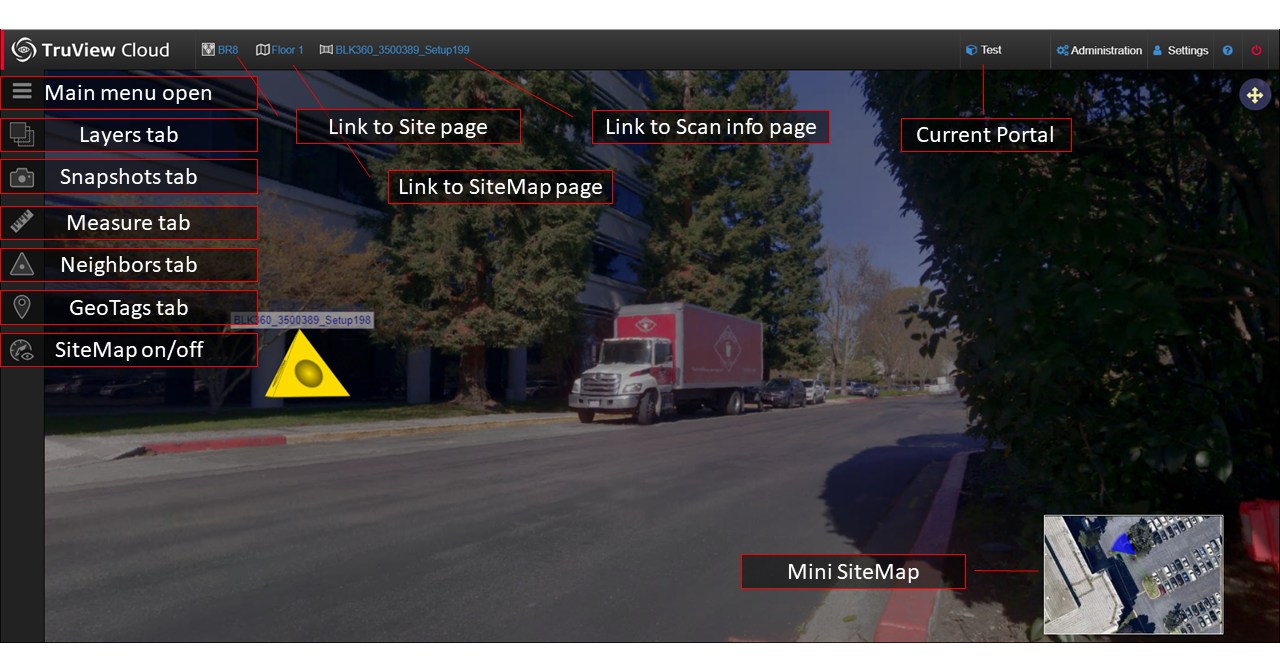Viewport: 1280px width, 672px height.
Task: Switch to the Administration menu item
Action: click(1106, 50)
